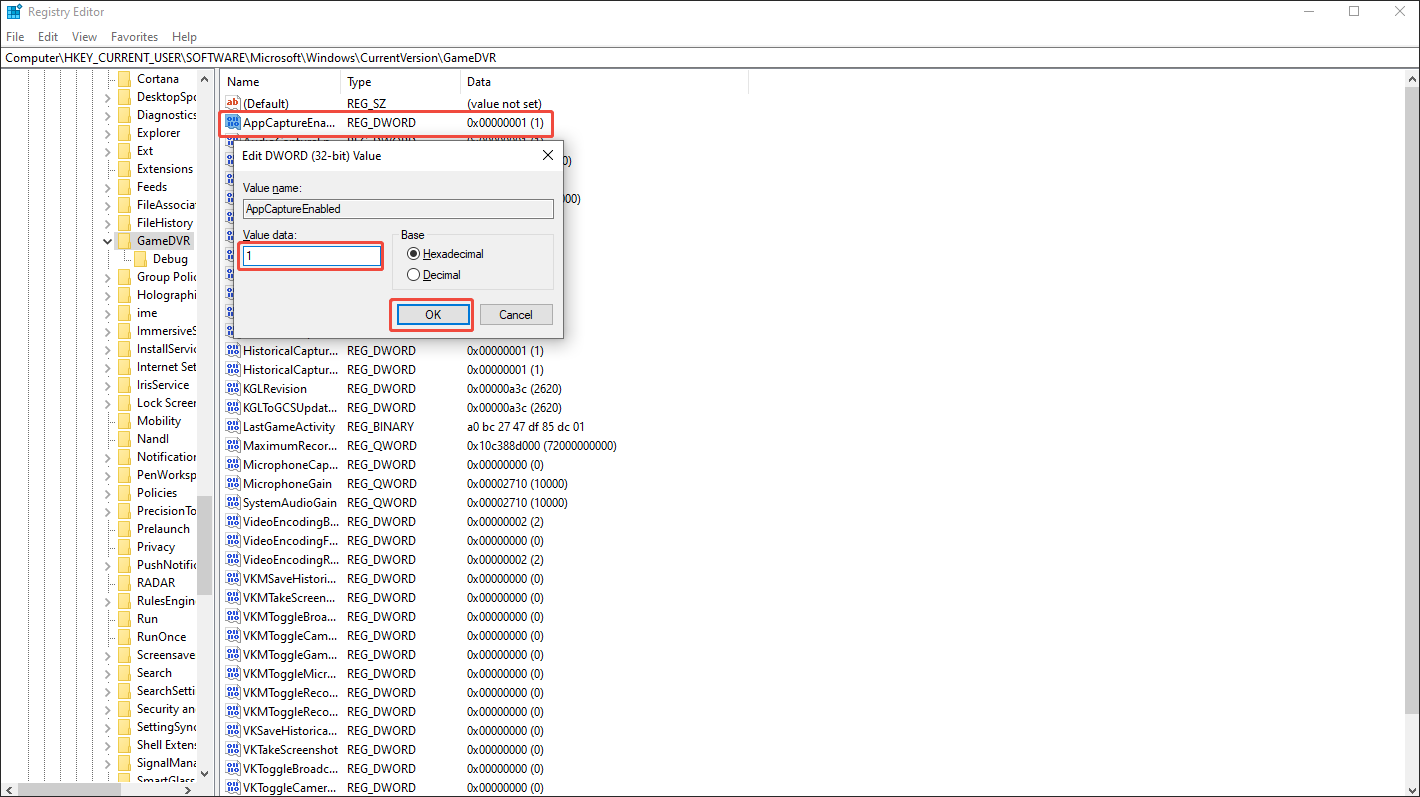The width and height of the screenshot is (1420, 797).
Task: Click inside the Value data field
Action: tap(310, 255)
